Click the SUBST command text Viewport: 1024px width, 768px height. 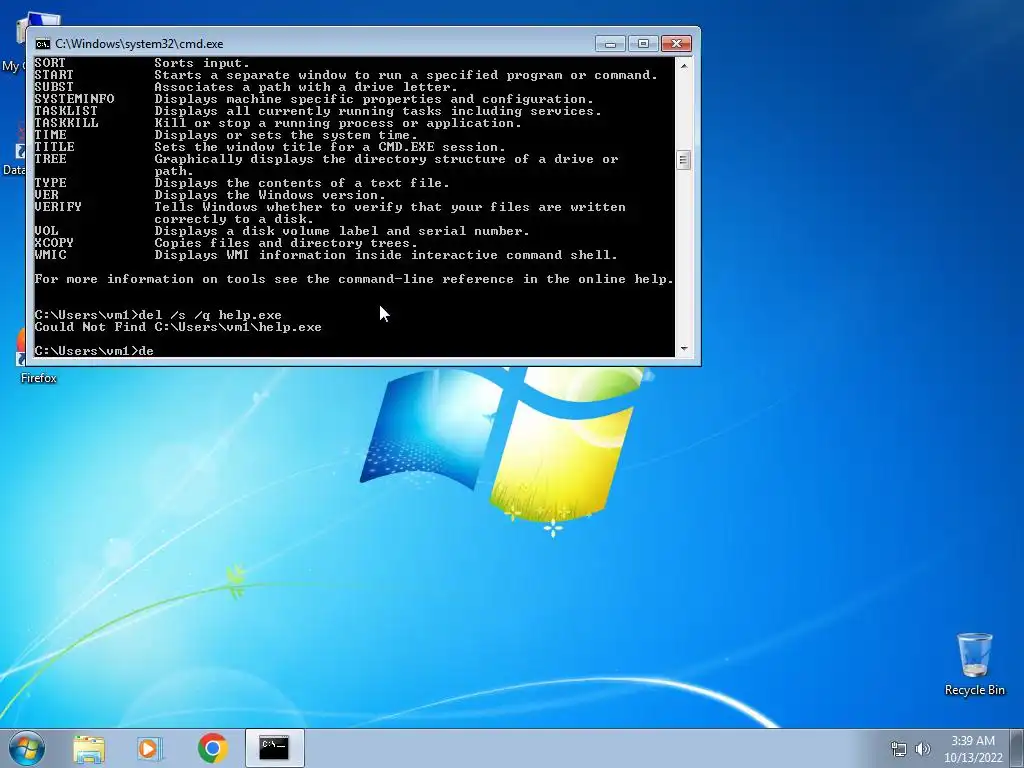54,87
